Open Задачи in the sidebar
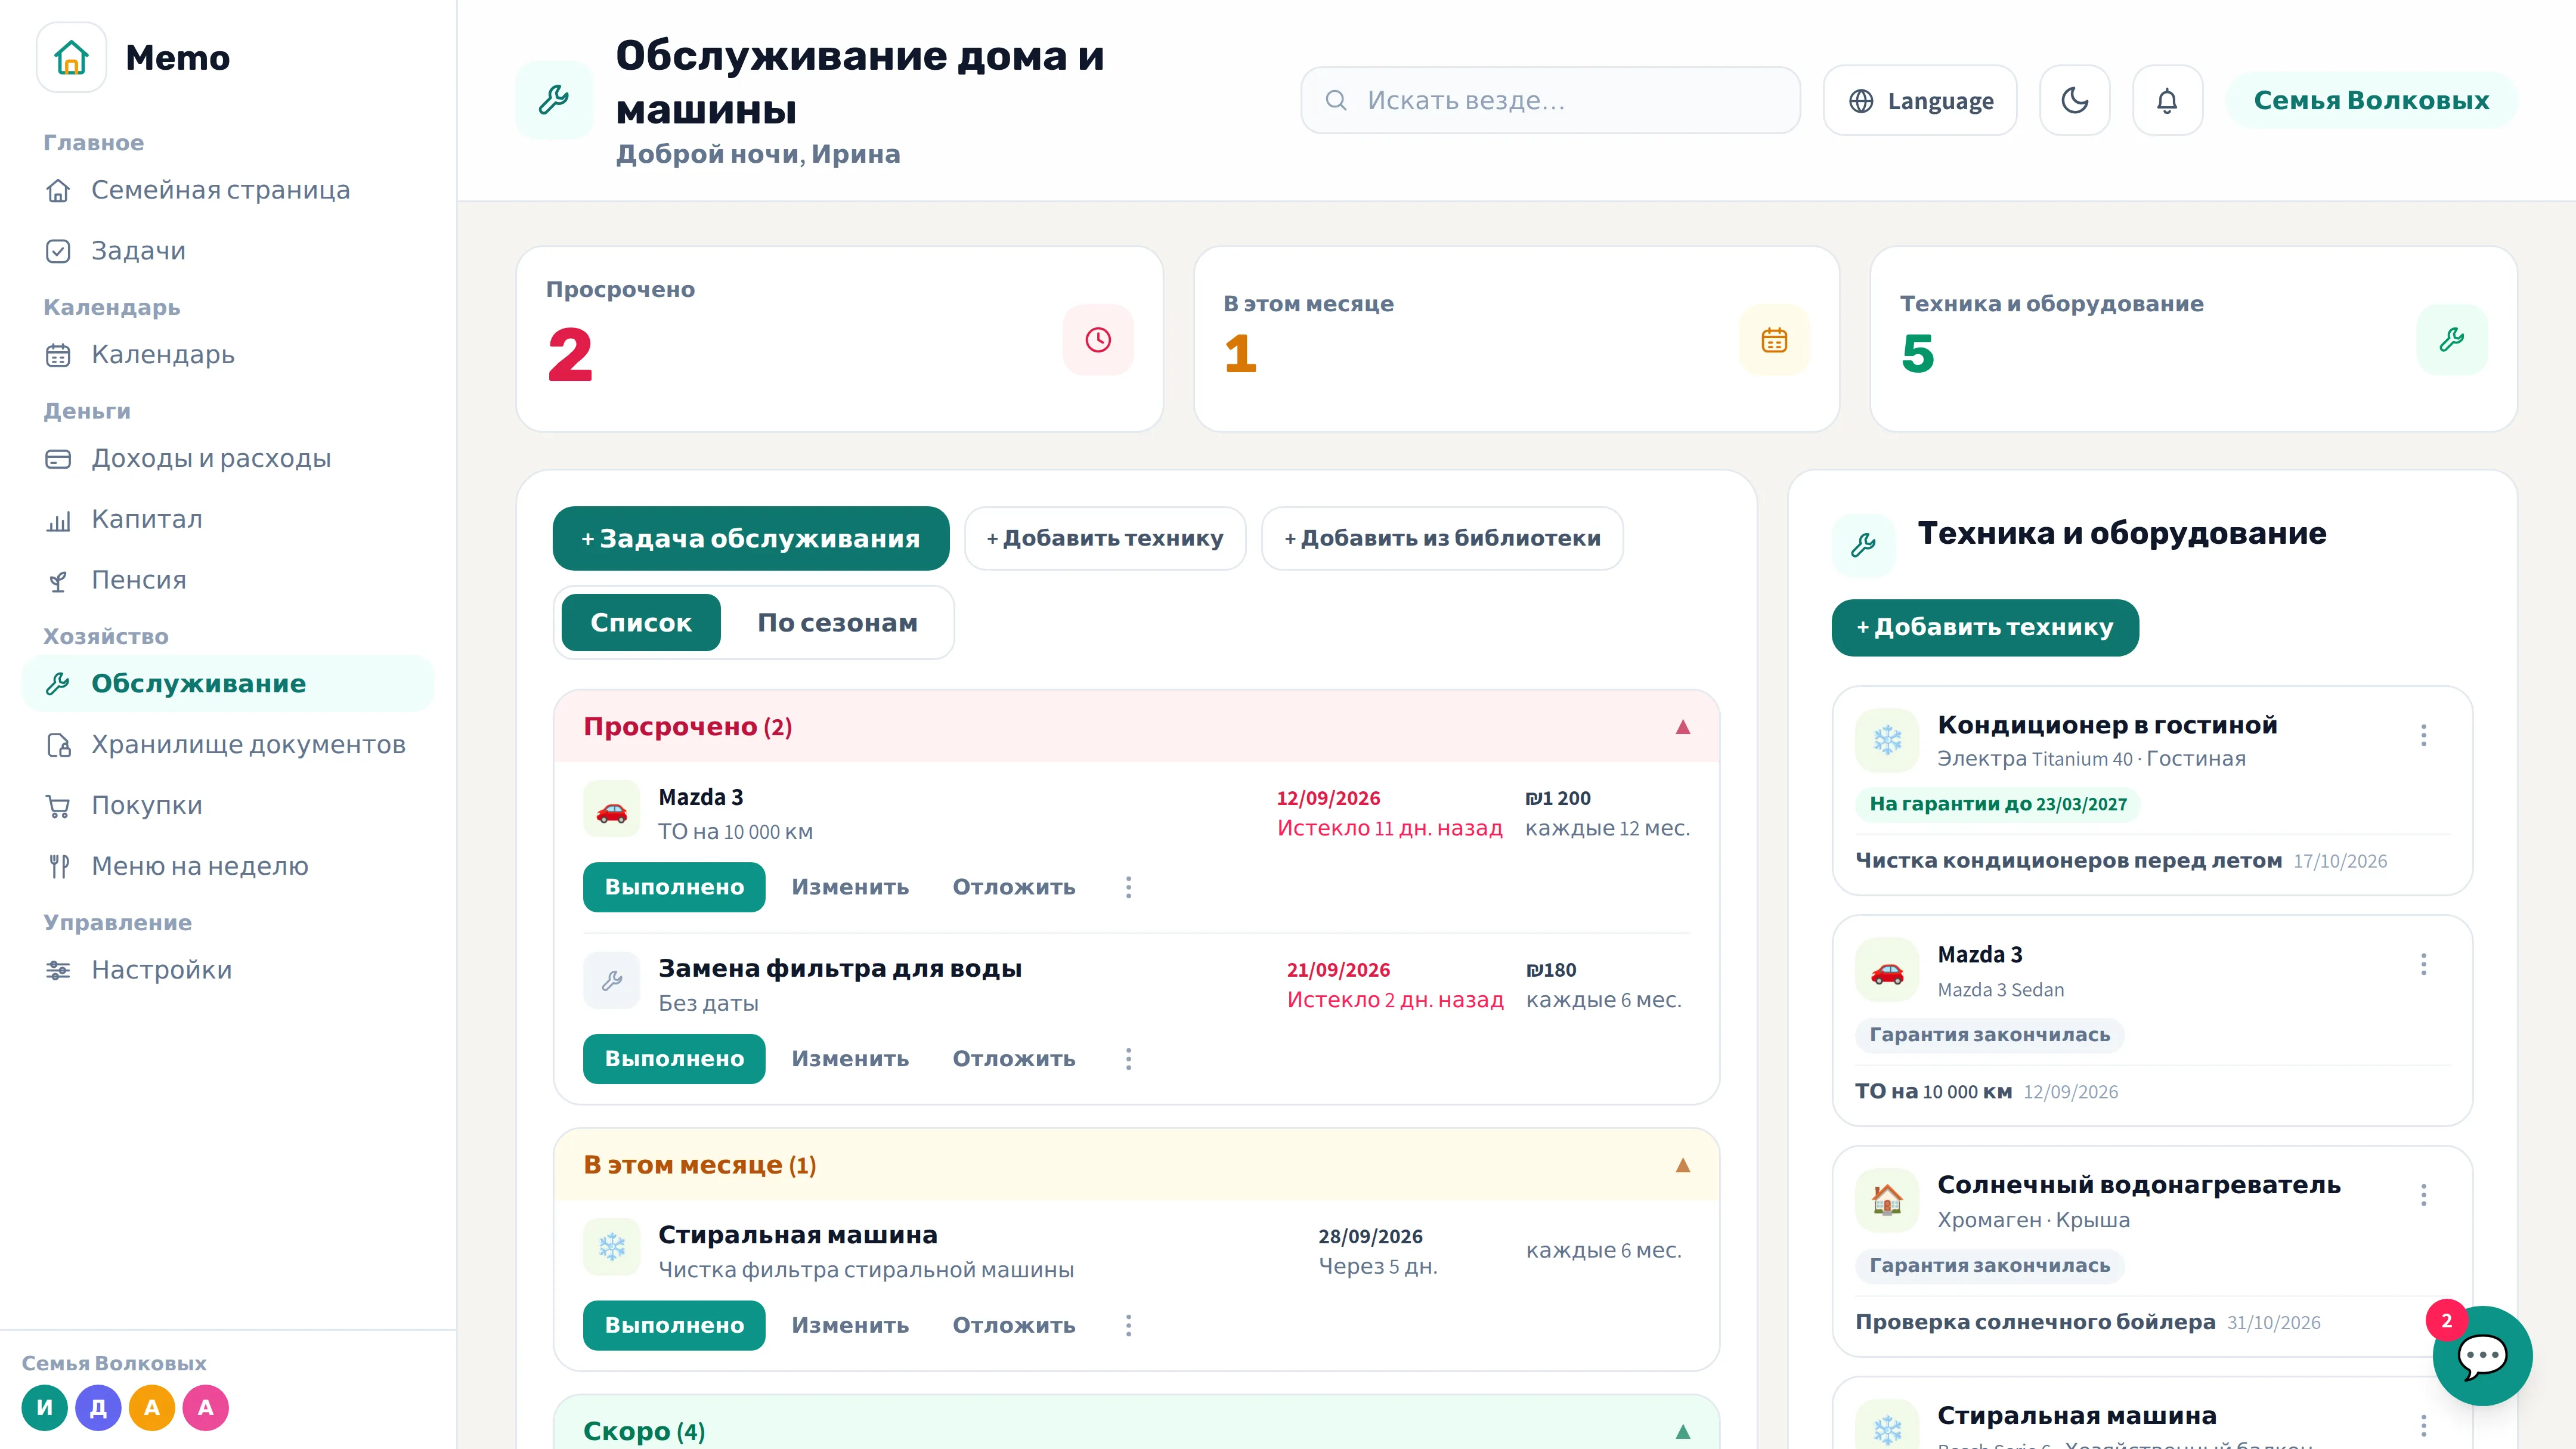The image size is (2576, 1449). [228, 251]
